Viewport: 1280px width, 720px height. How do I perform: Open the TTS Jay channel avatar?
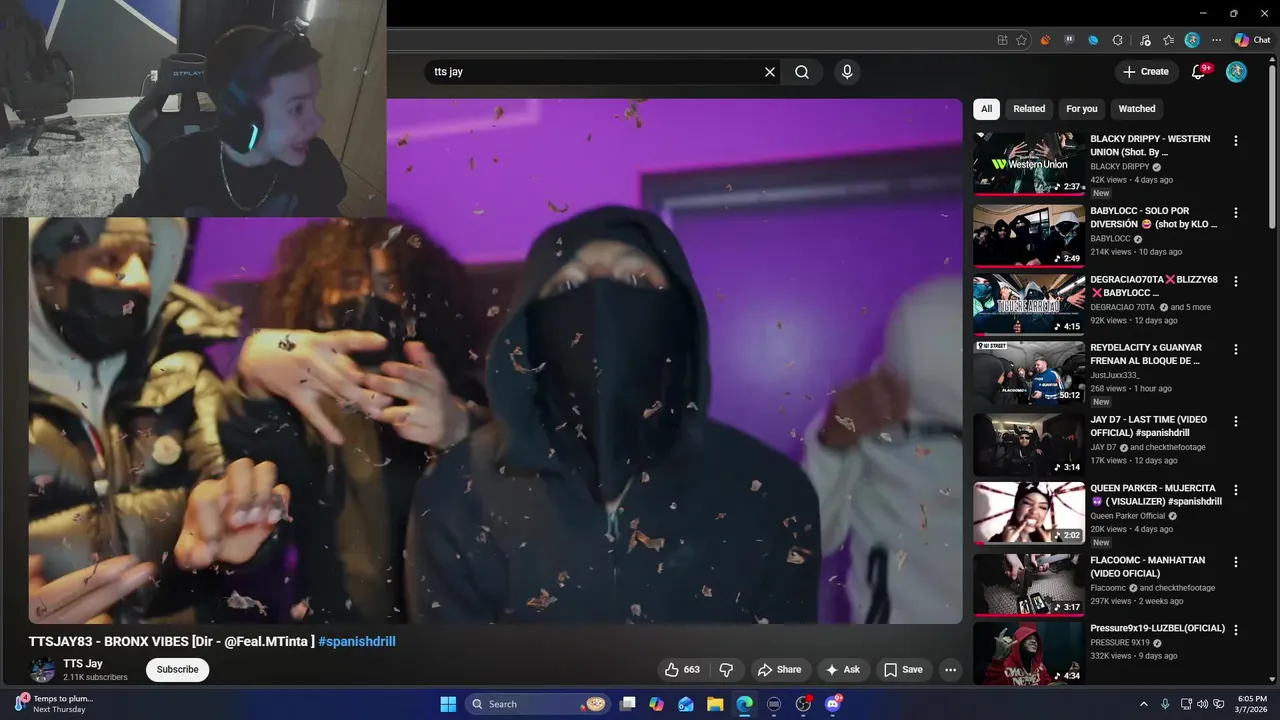42,670
